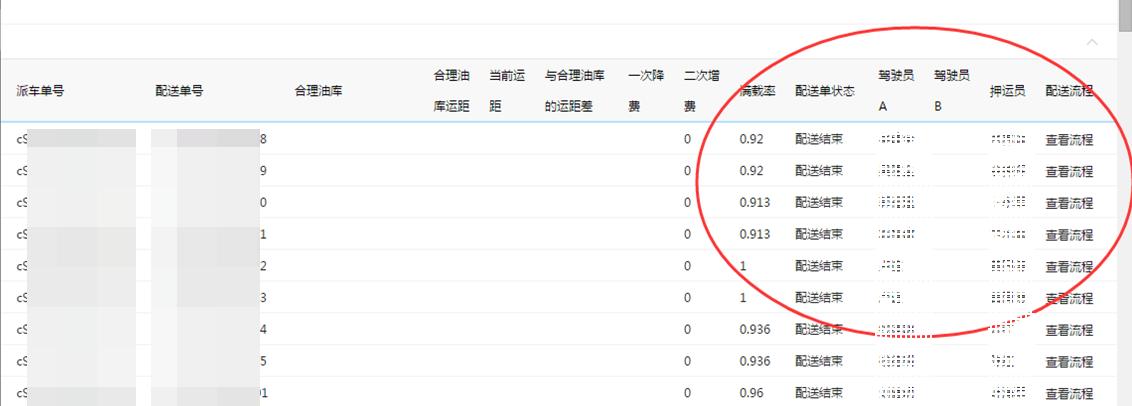This screenshot has height=406, width=1132.
Task: Open 查看流程 for the order ending in 8
Action: [1069, 139]
